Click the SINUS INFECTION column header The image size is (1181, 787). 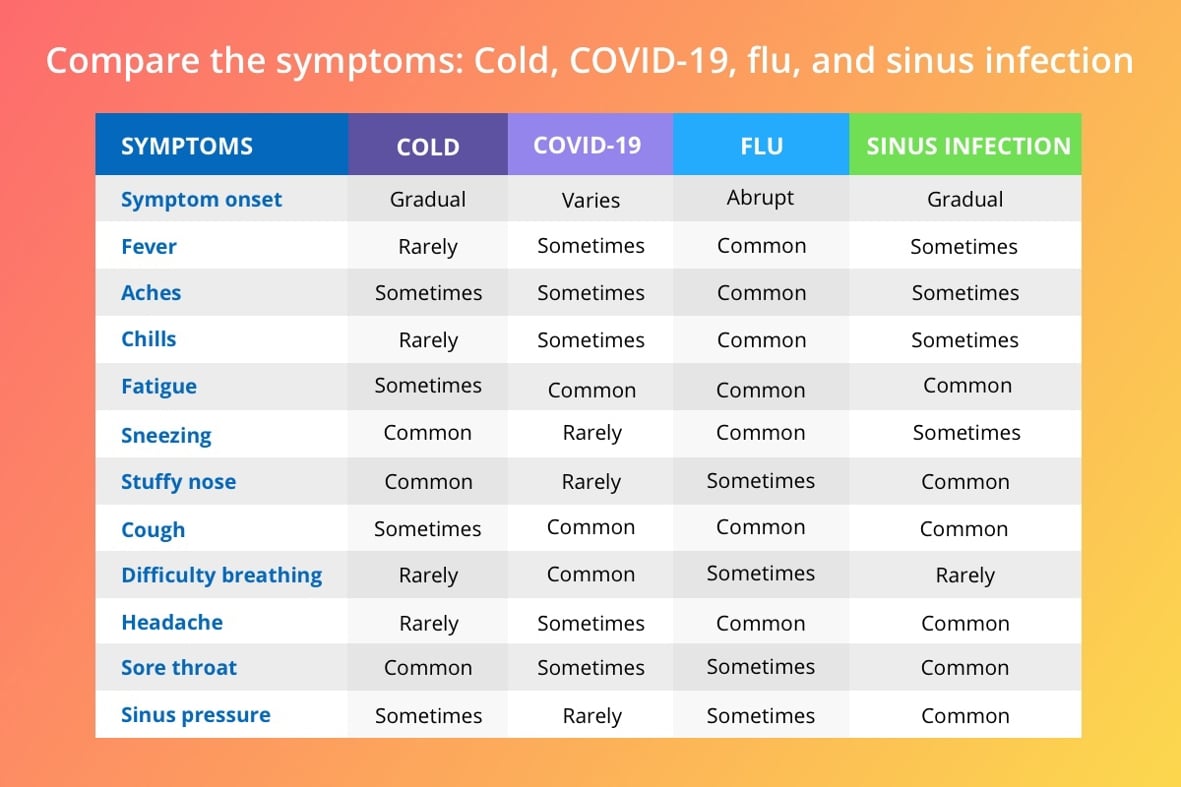[x=966, y=145]
